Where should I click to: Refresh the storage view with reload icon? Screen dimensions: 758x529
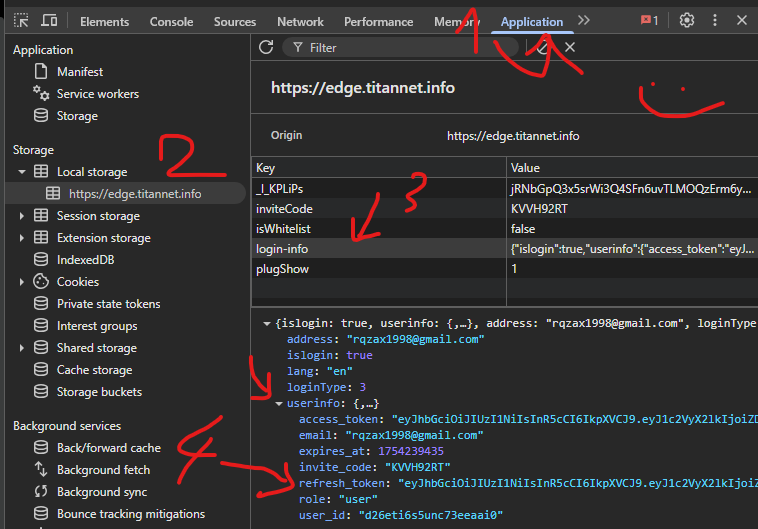(266, 47)
